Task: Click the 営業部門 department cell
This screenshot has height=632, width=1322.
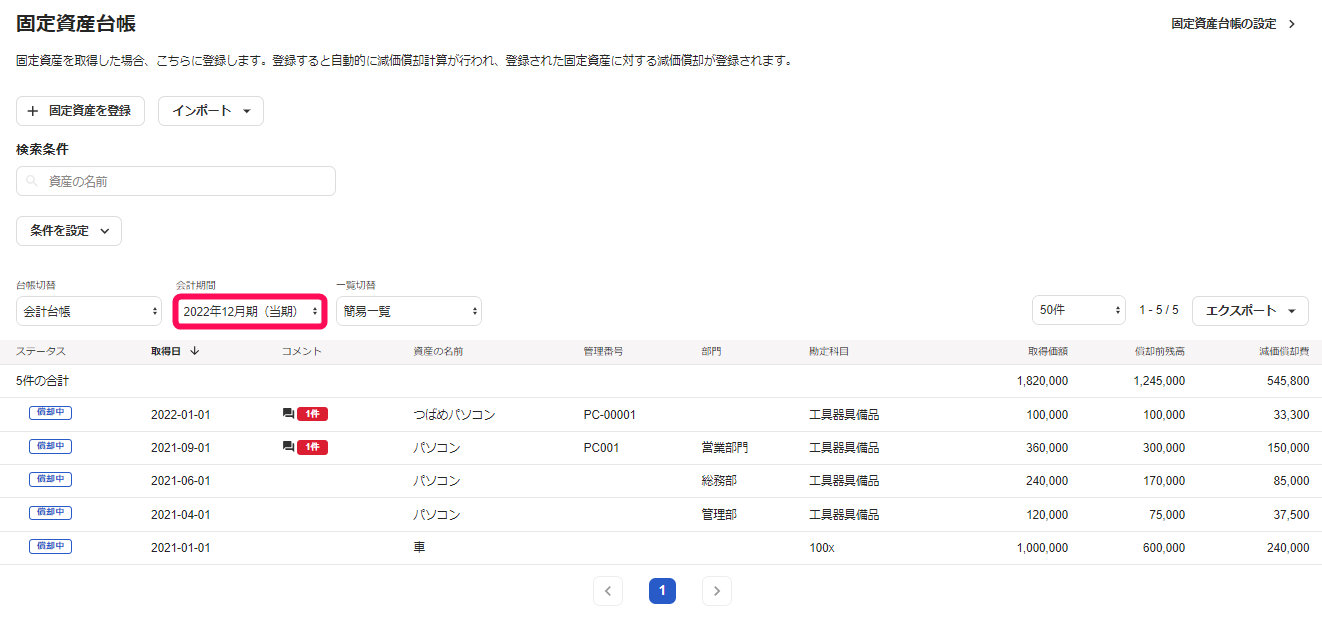Action: [x=725, y=448]
